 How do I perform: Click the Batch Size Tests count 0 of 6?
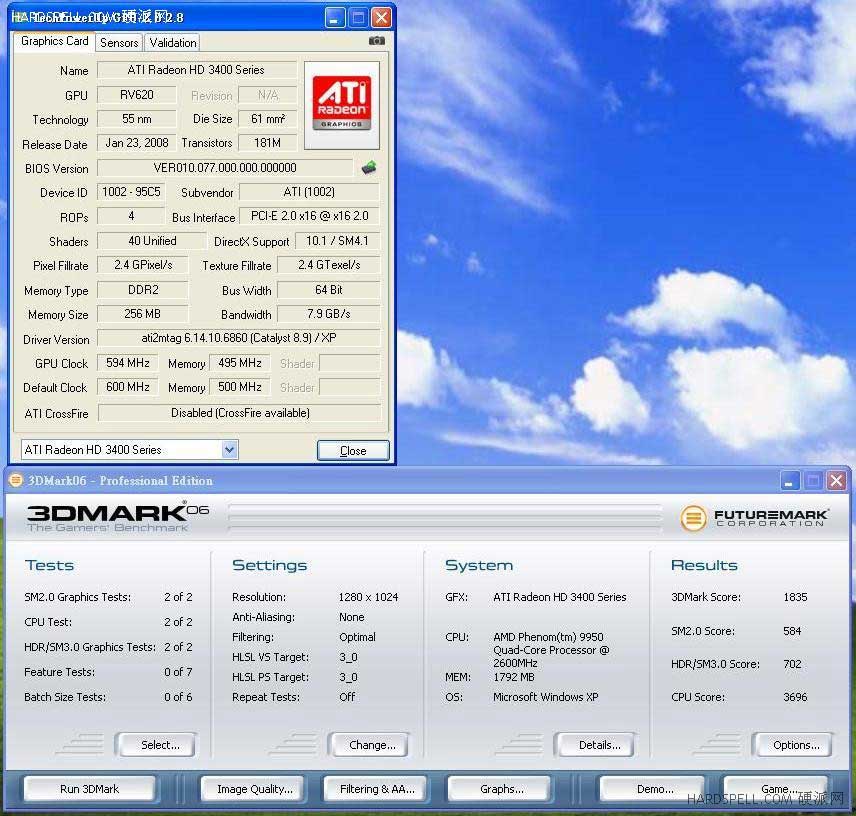pos(178,697)
